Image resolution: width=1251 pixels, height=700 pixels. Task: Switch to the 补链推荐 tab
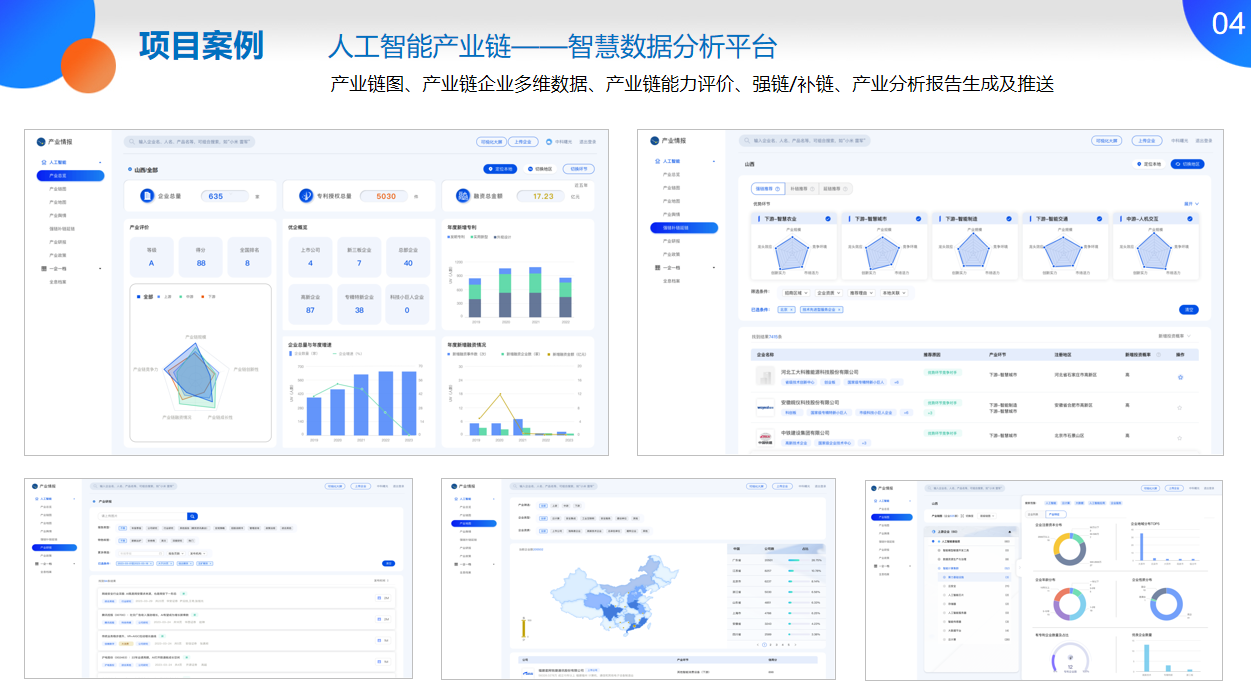pyautogui.click(x=801, y=188)
